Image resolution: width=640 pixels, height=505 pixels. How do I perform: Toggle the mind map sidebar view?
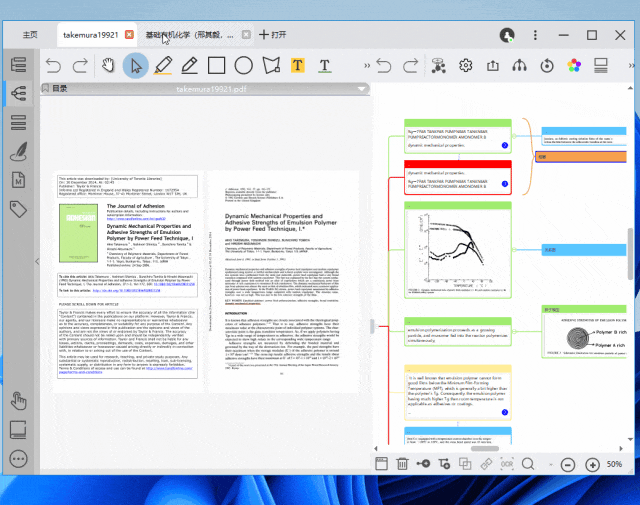[x=19, y=93]
